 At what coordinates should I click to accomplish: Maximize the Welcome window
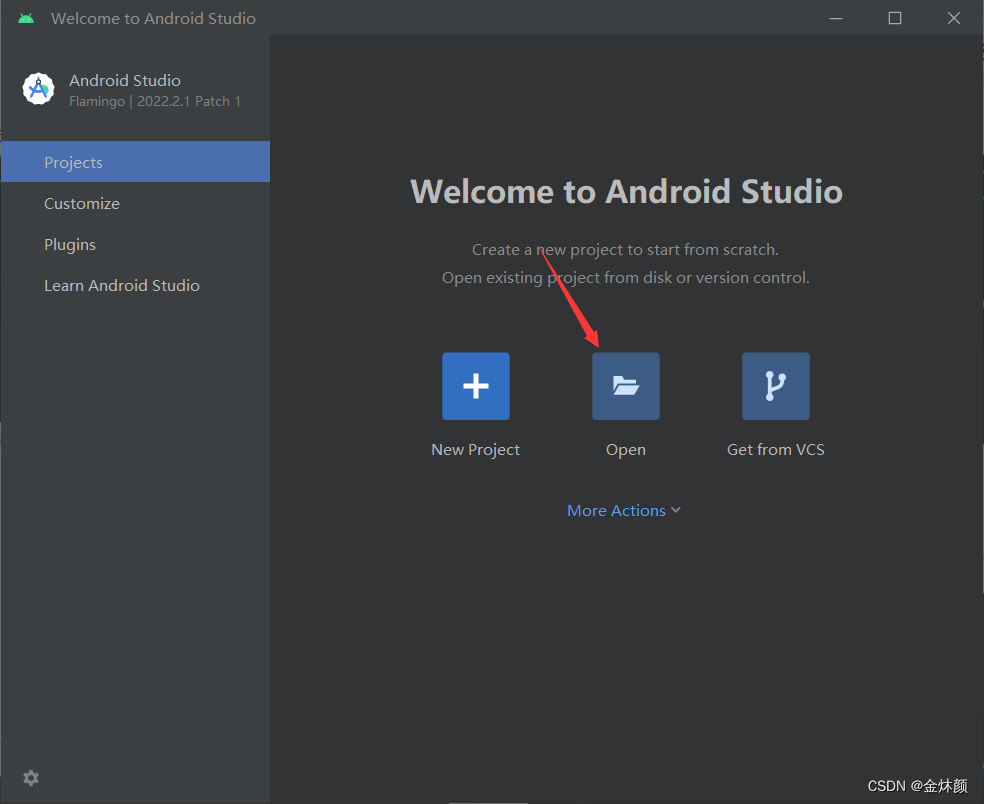(895, 18)
